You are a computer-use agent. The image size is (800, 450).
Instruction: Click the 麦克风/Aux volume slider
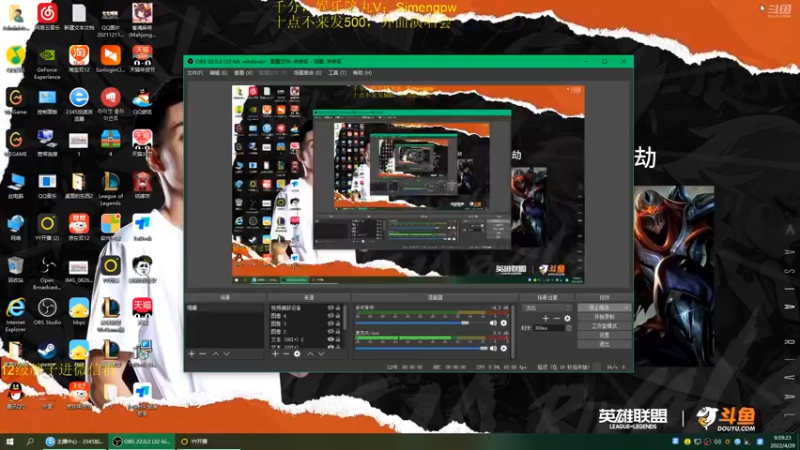(421, 348)
